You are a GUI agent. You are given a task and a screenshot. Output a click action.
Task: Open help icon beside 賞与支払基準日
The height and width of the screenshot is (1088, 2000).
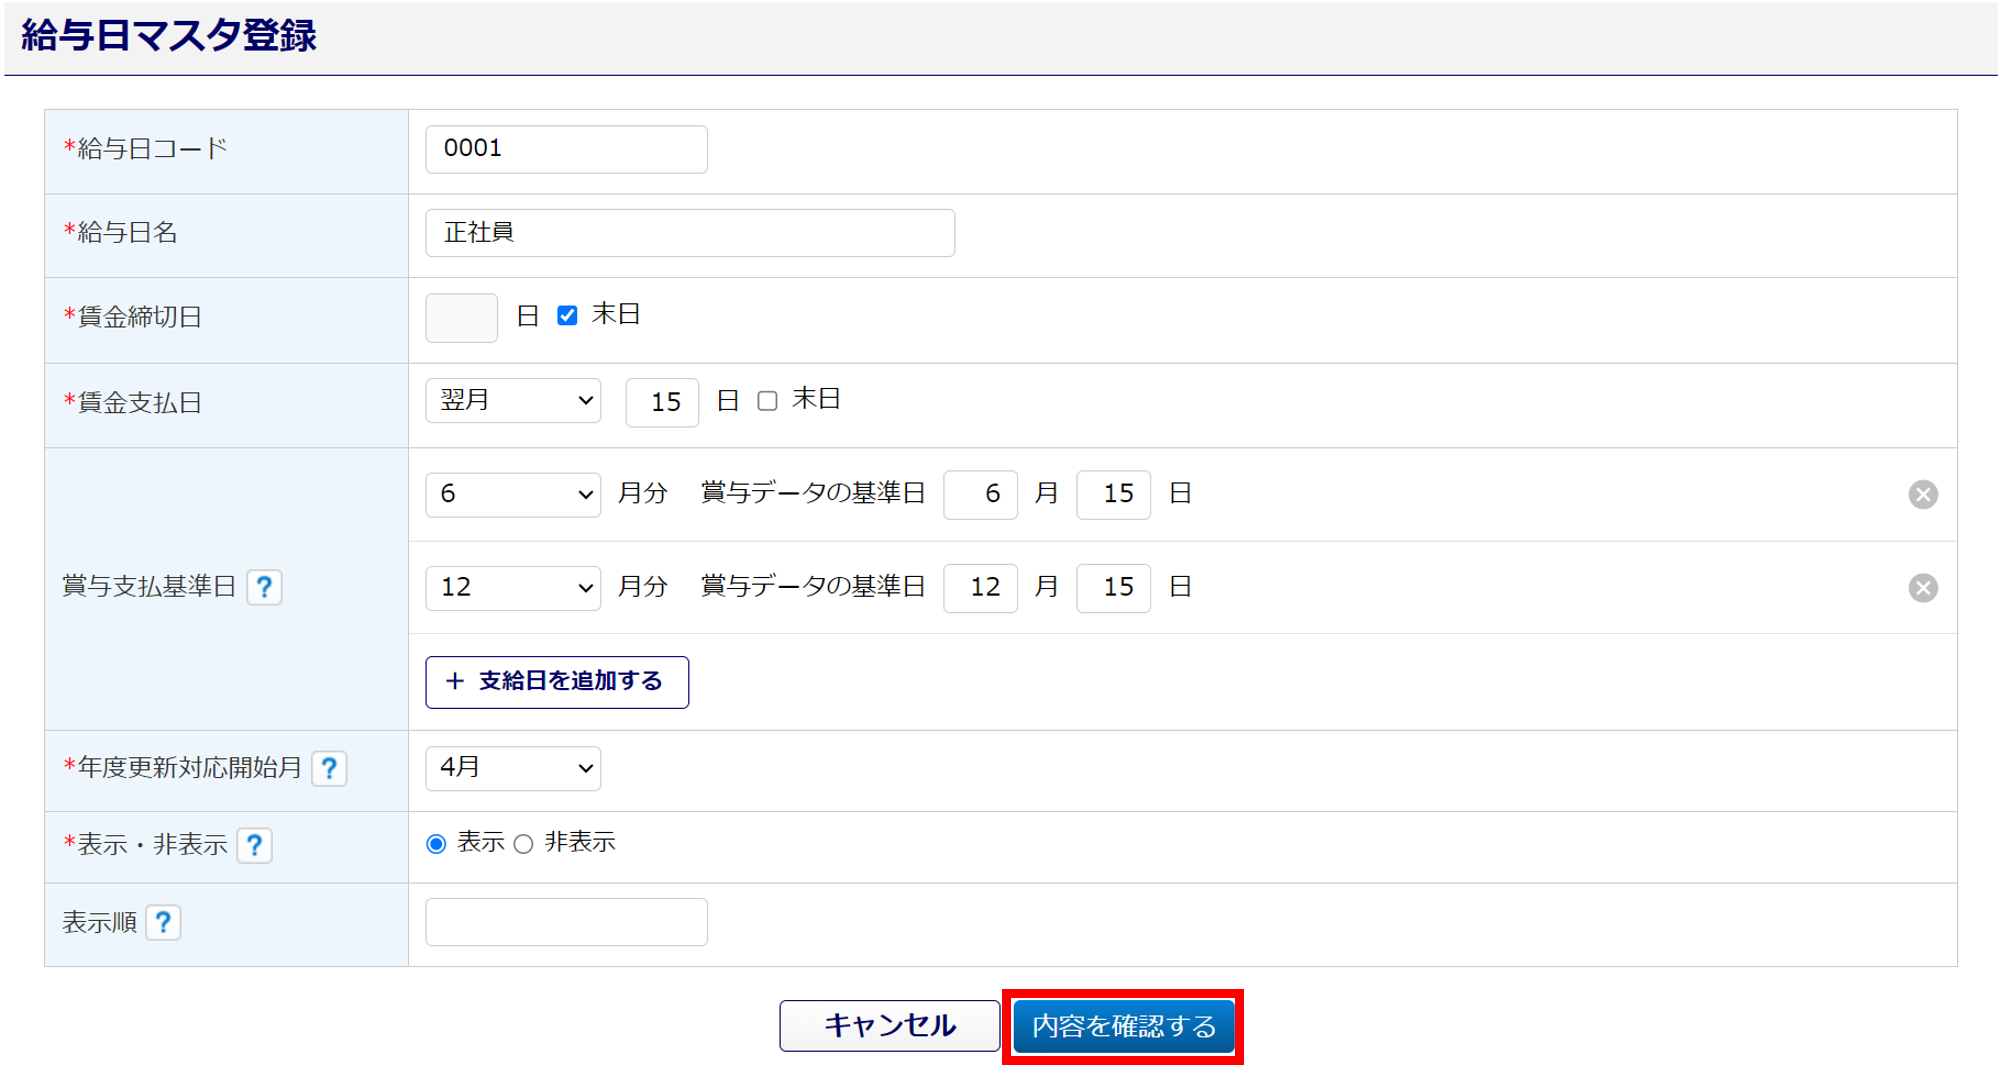coord(264,587)
